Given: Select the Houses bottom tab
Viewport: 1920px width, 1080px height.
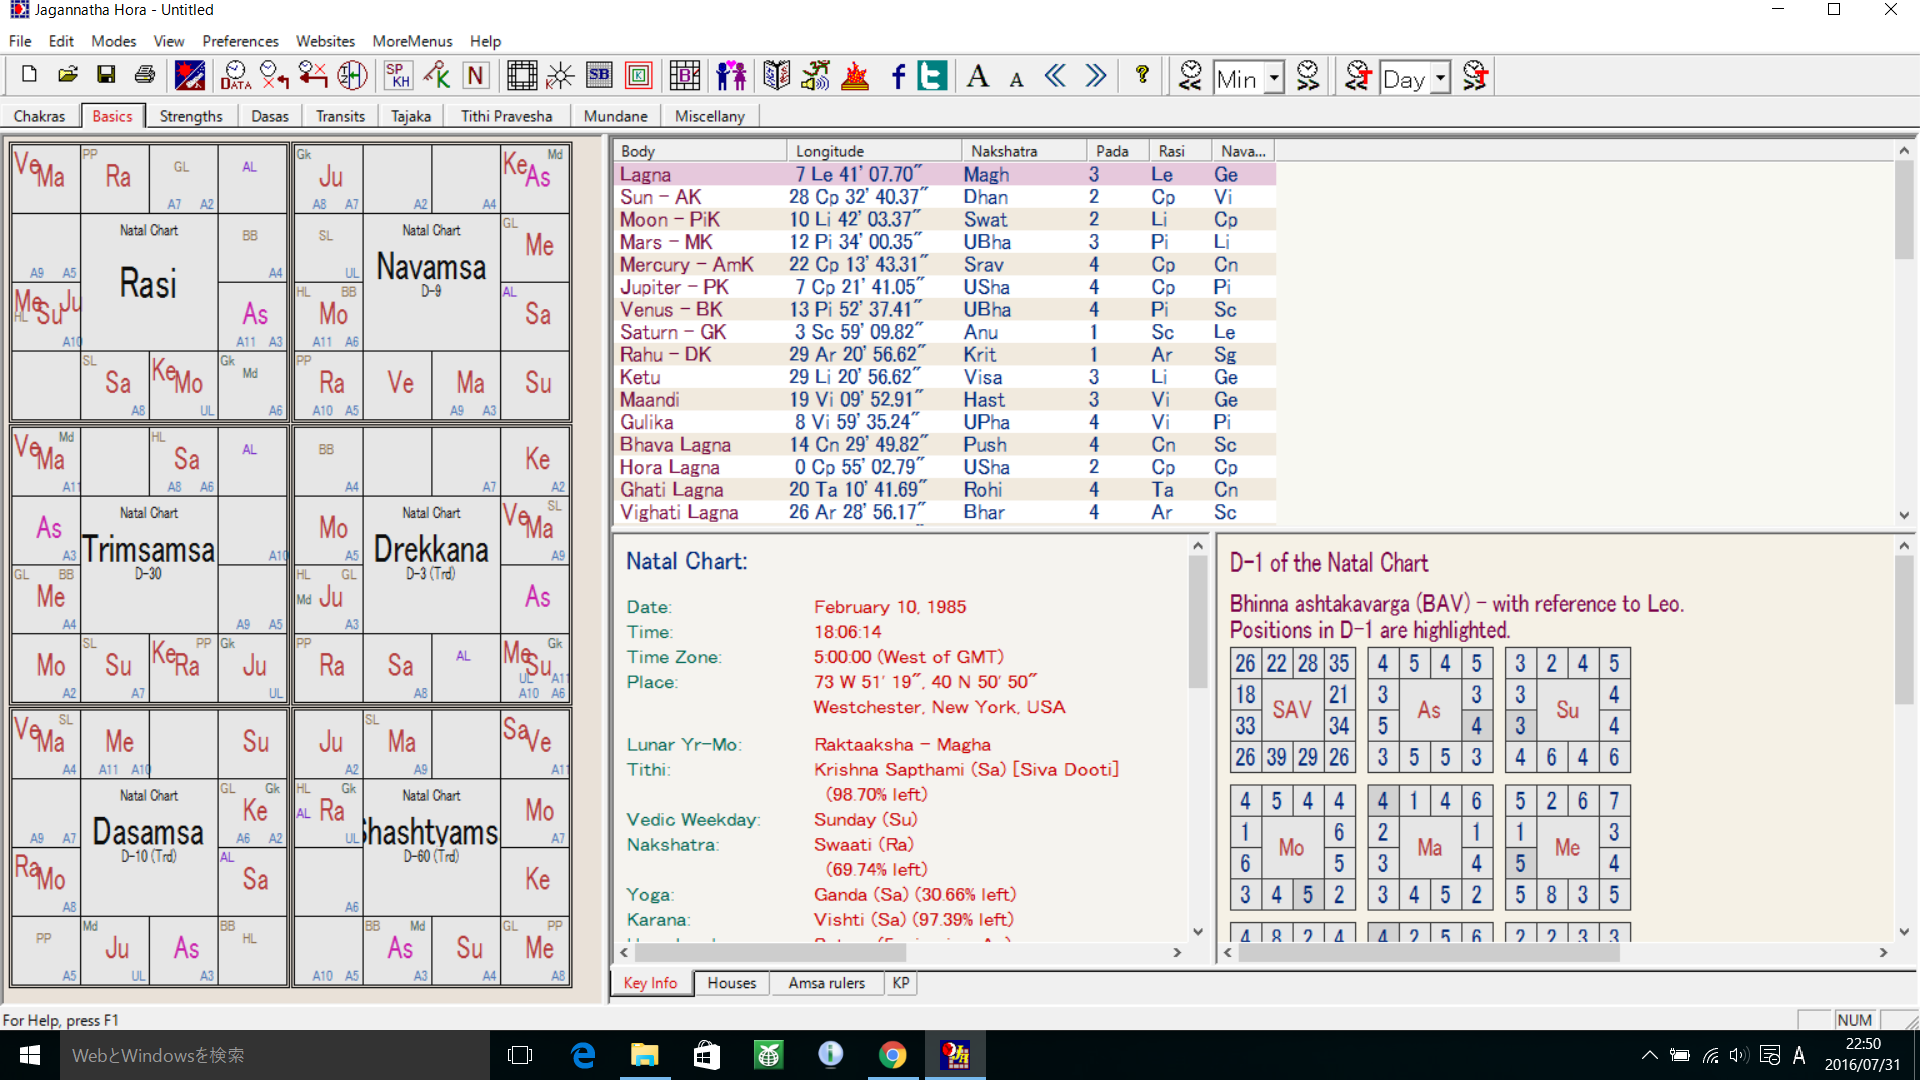Looking at the screenshot, I should click(731, 983).
